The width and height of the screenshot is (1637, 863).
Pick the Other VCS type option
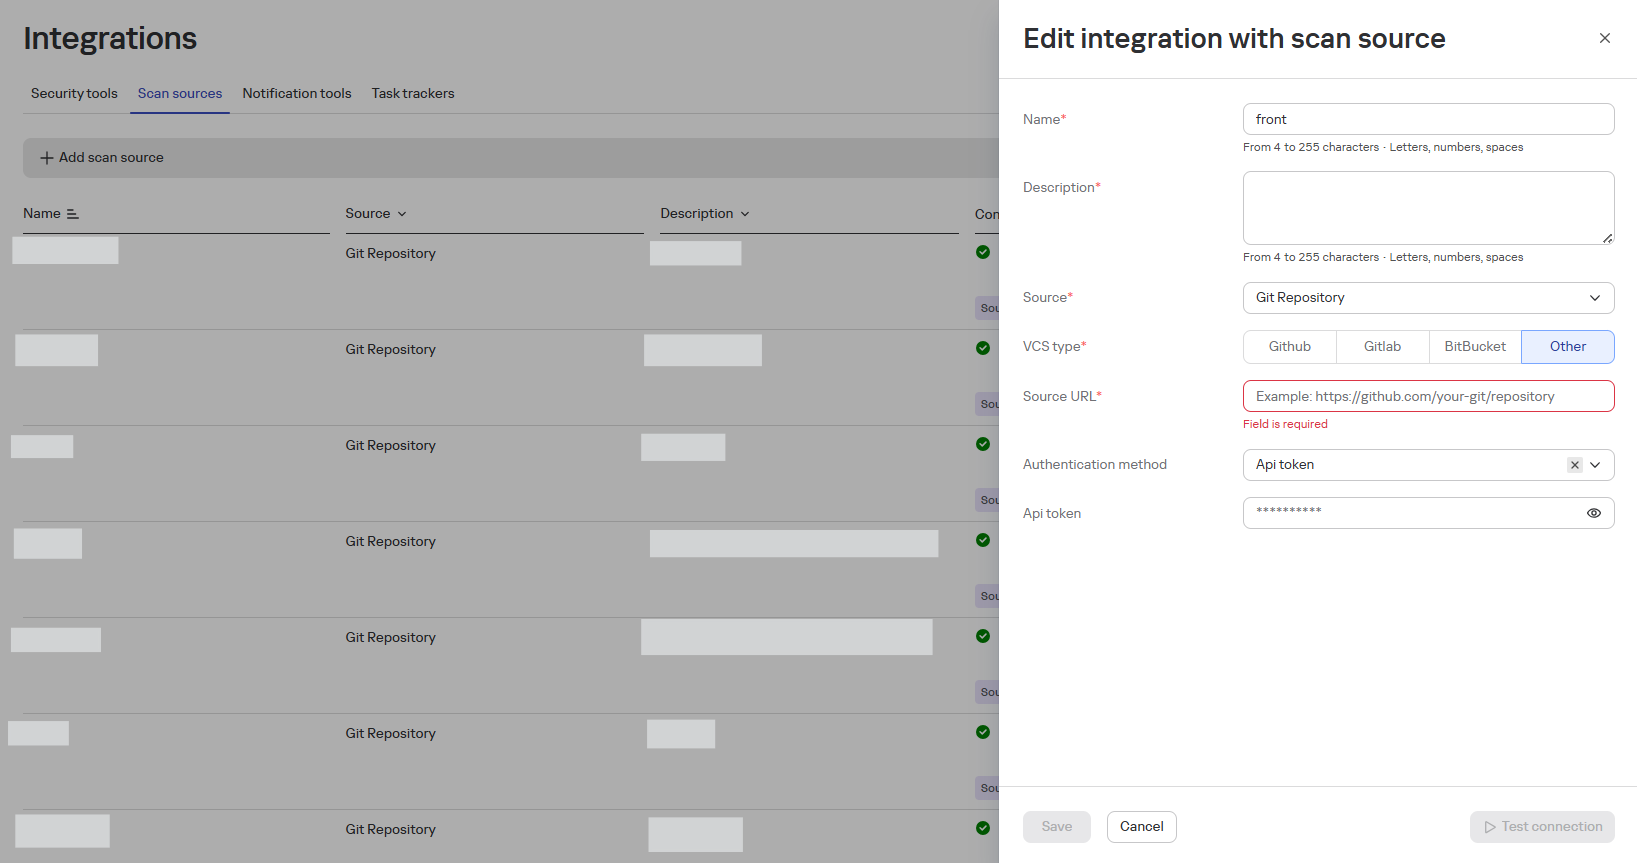coord(1567,347)
